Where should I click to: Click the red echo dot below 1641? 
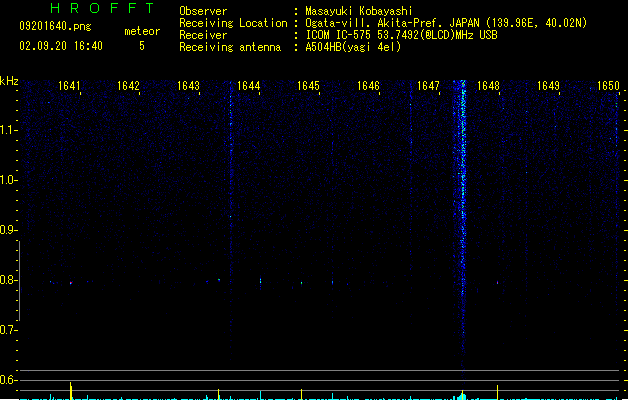[x=71, y=283]
